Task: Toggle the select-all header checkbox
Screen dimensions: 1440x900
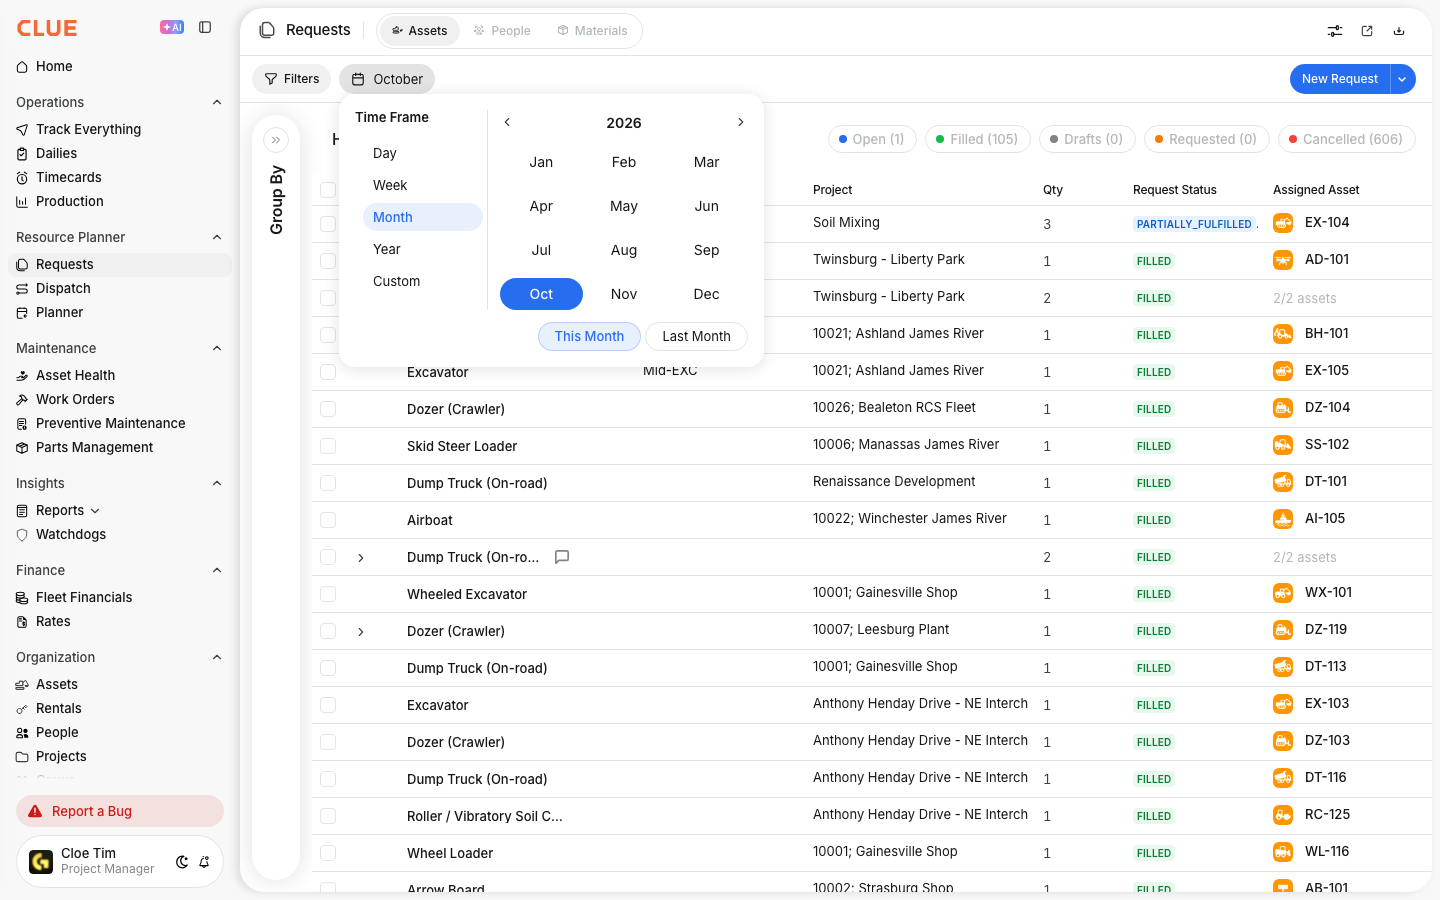Action: [x=328, y=190]
